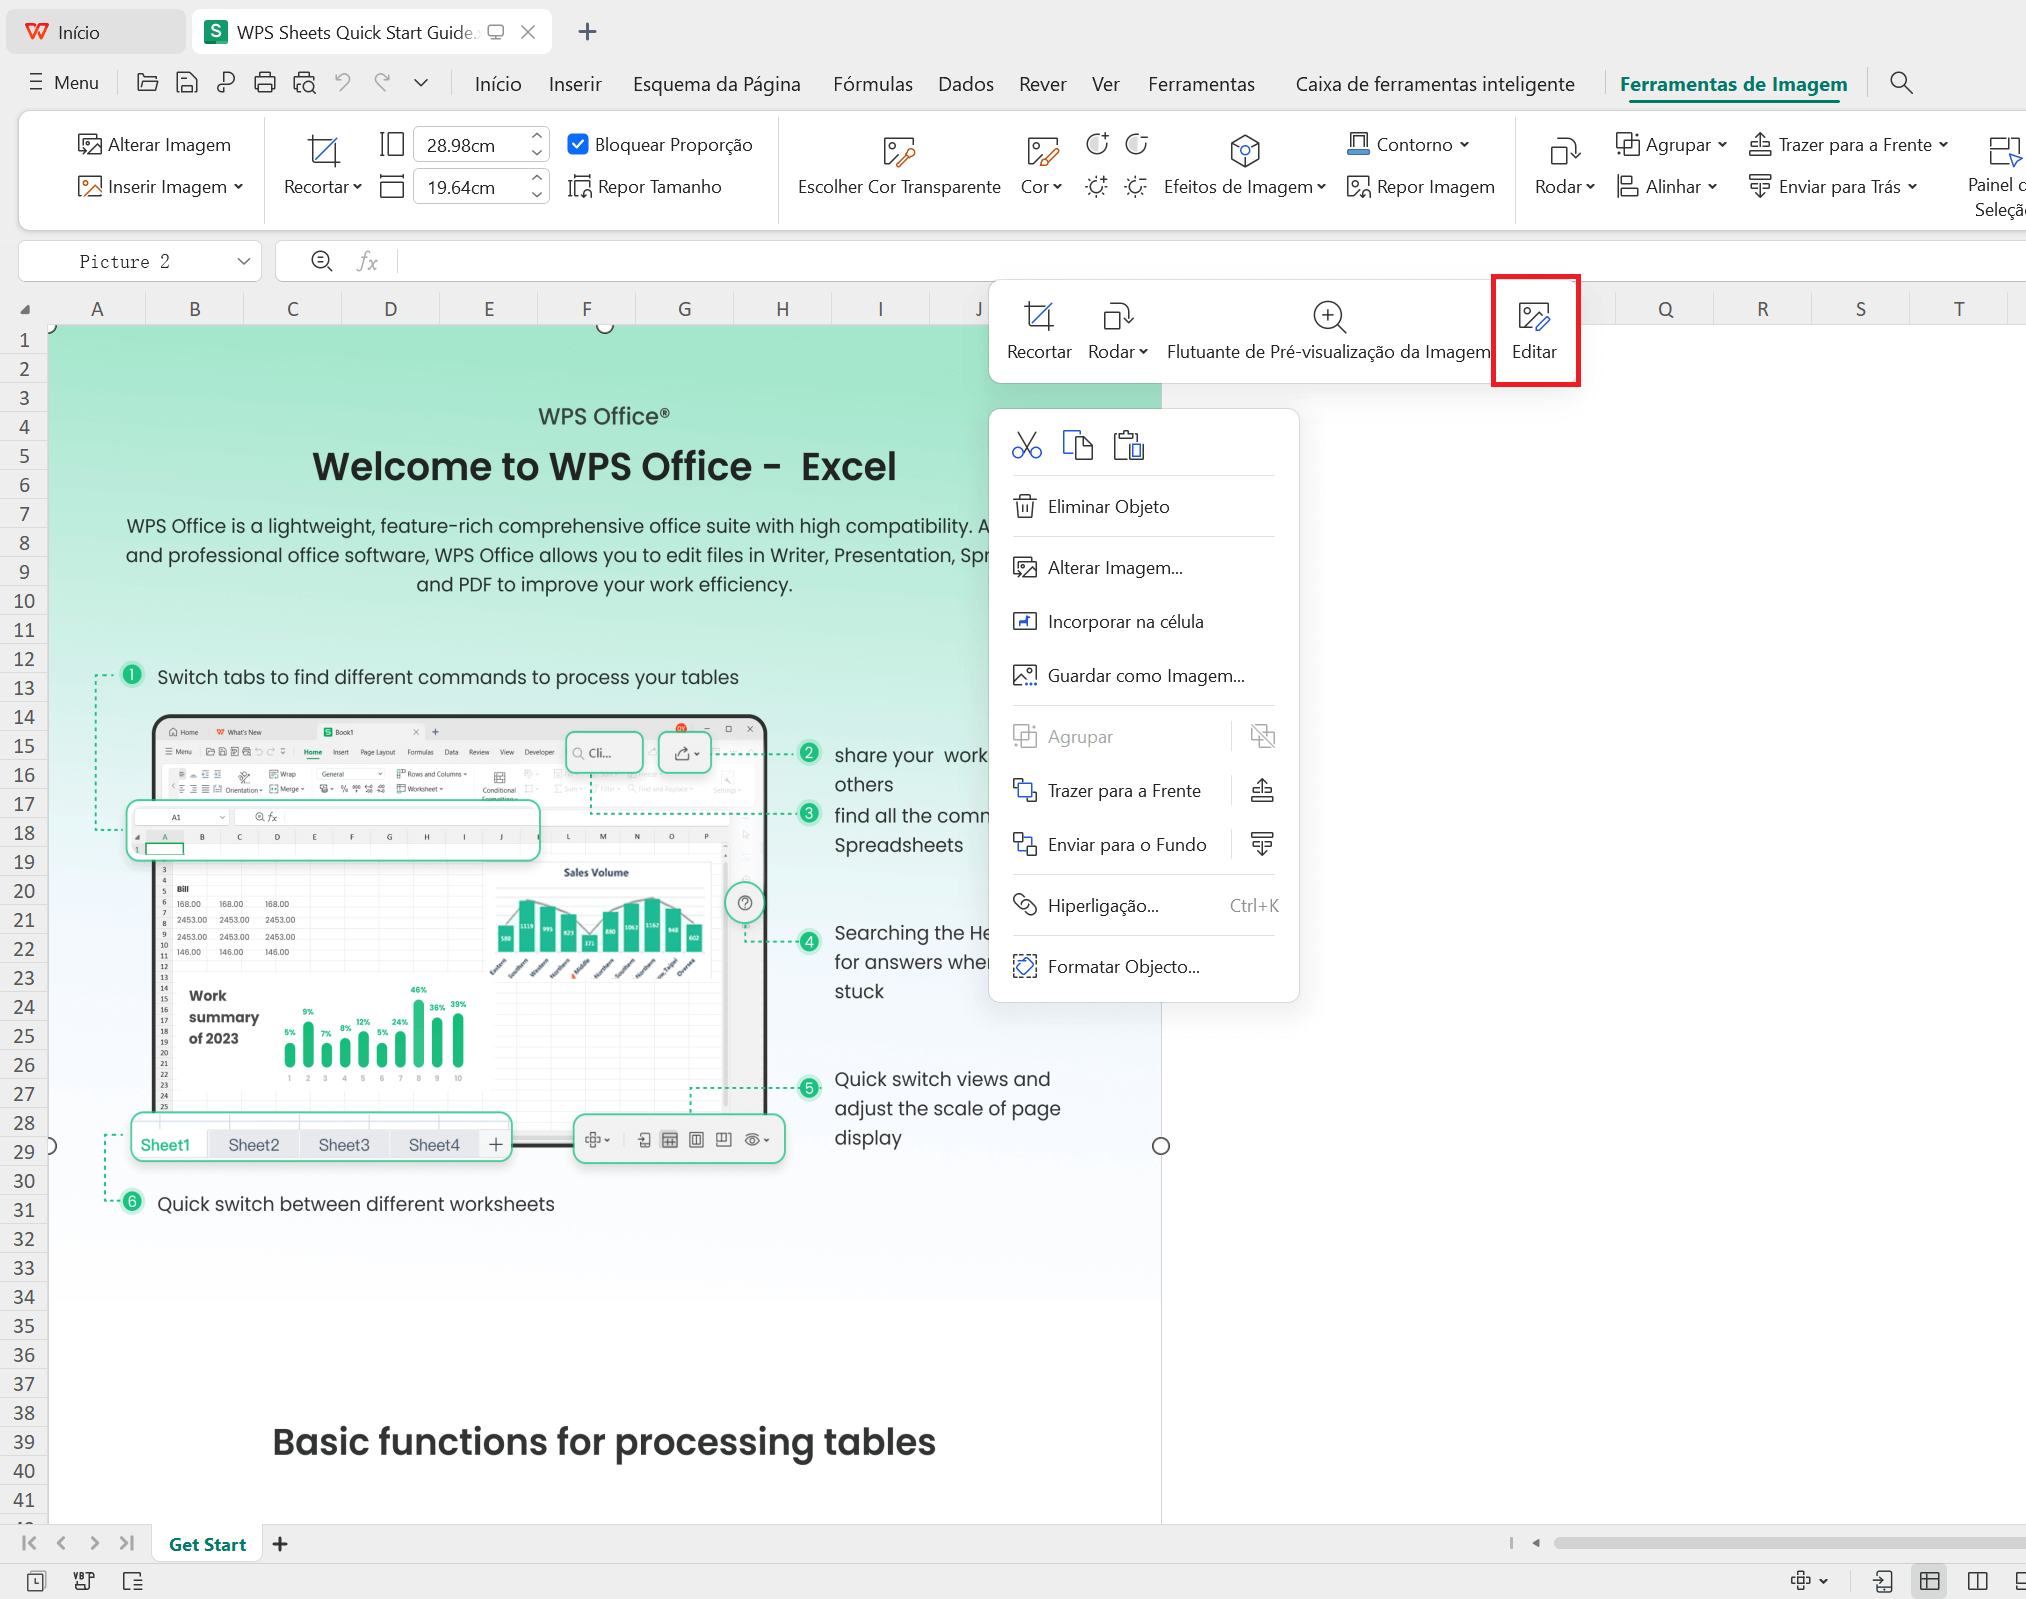Click the save icon in quick toolbar
Screen dimensions: 2026x1599
tap(186, 83)
